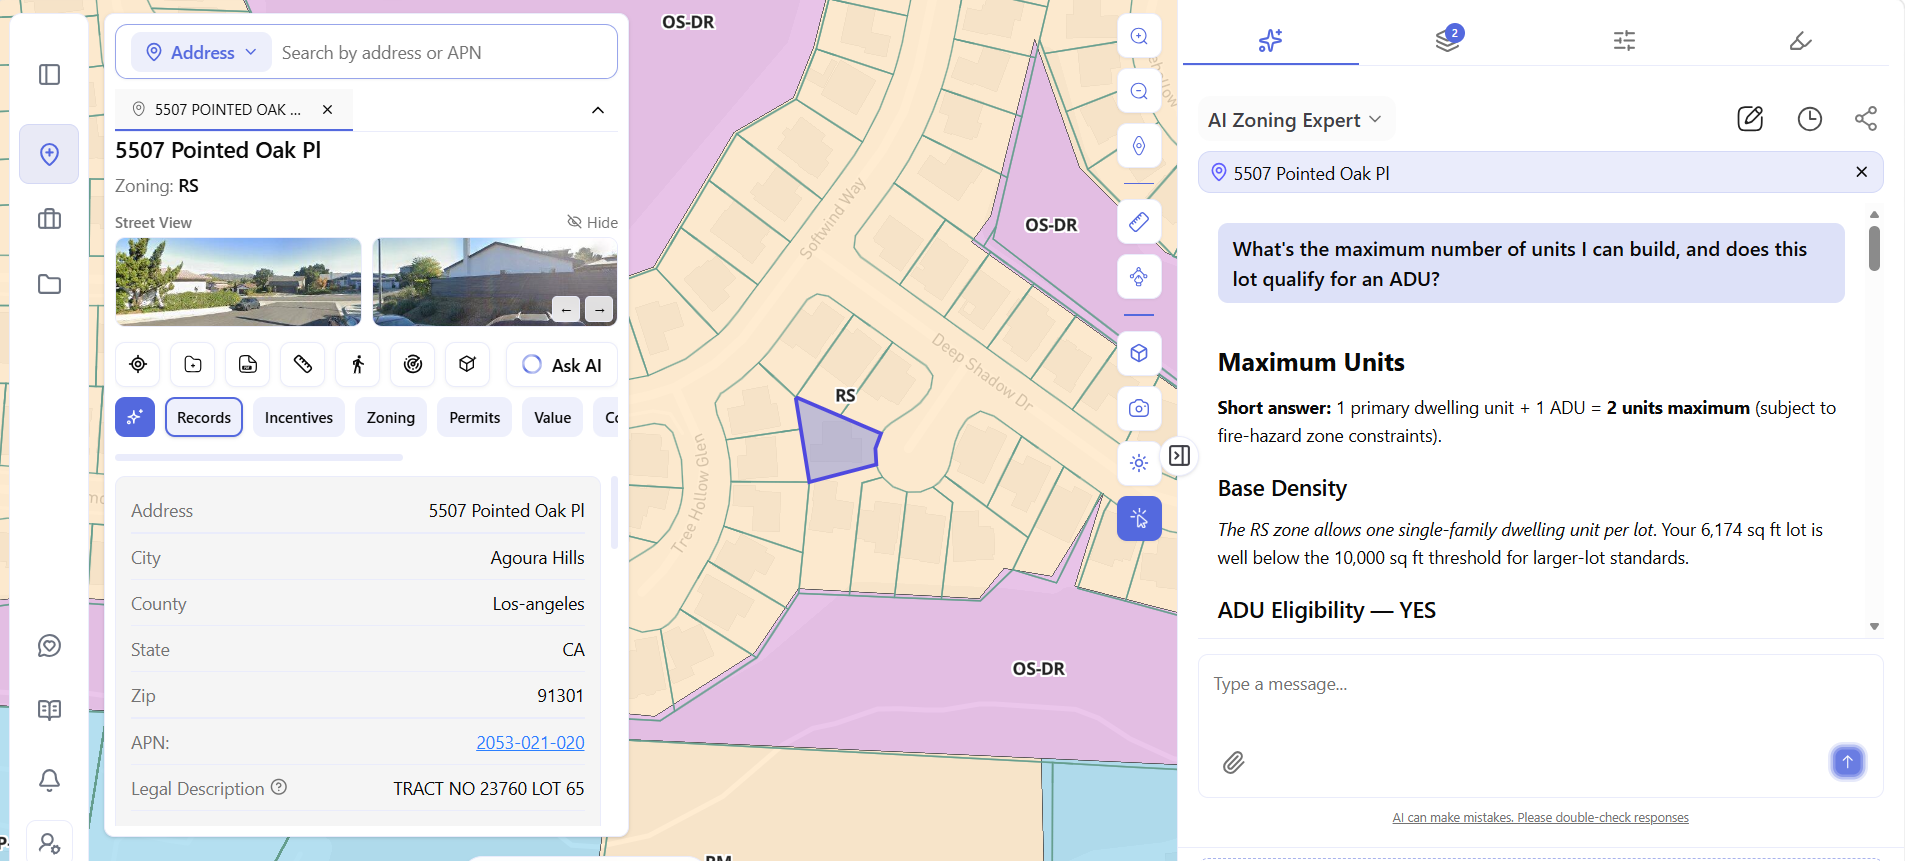1905x861 pixels.
Task: Collapse the right AI panel
Action: pos(1180,456)
